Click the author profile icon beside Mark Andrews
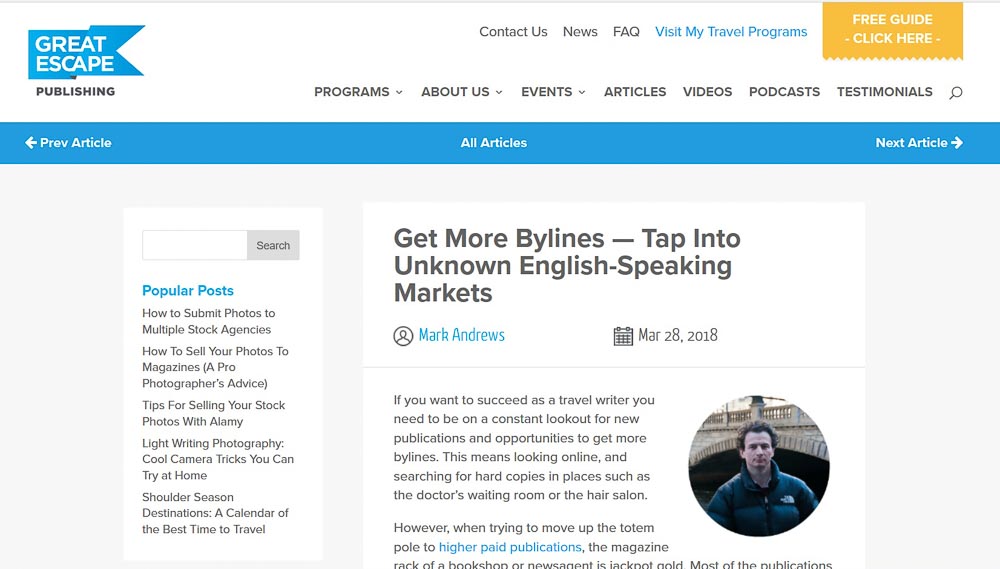Screen dimensions: 1000x569 coord(403,336)
